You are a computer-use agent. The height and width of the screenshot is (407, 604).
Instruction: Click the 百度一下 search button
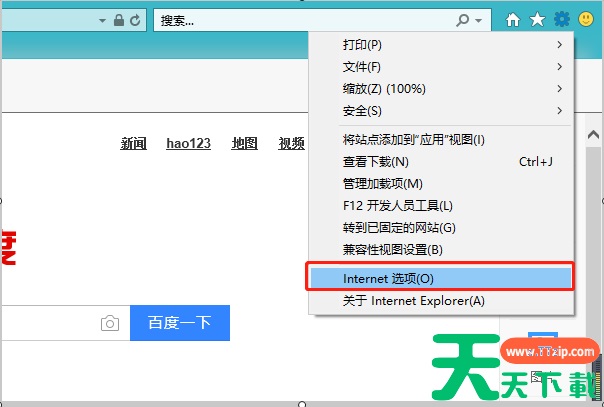tap(180, 323)
